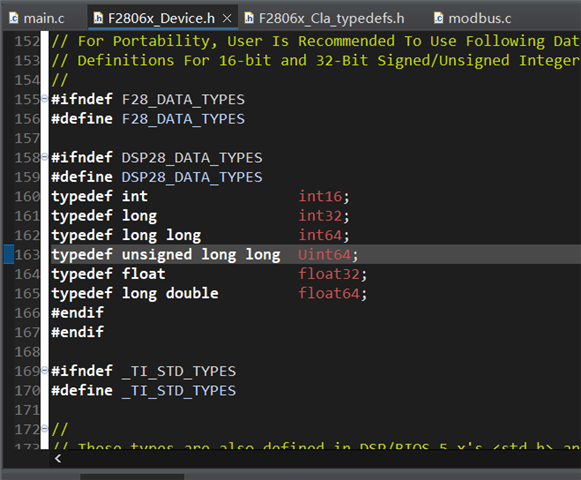Click _TI_STD_TYPES on the #define line 170
The height and width of the screenshot is (480, 581).
(x=179, y=390)
